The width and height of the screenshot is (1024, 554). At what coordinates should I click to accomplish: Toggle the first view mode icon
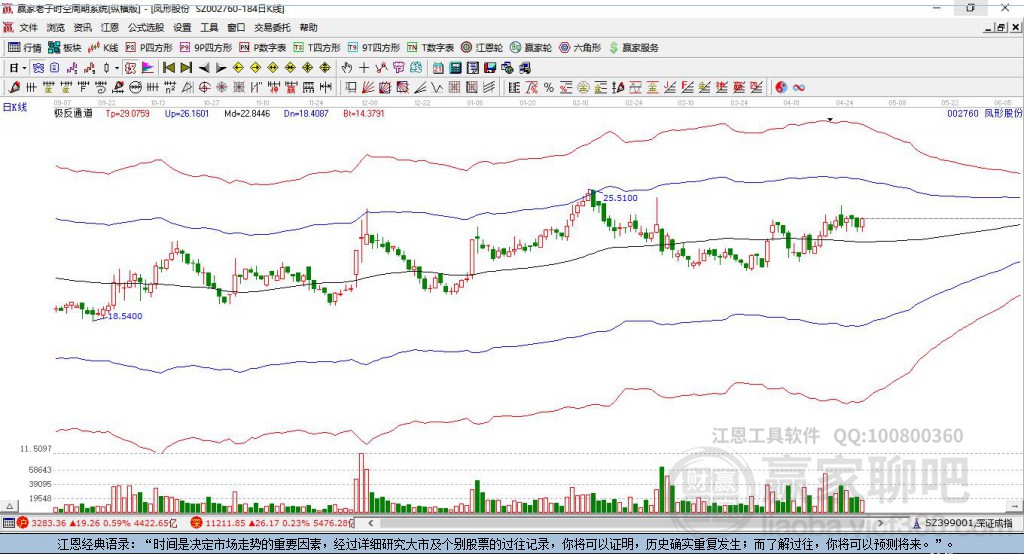(x=38, y=68)
